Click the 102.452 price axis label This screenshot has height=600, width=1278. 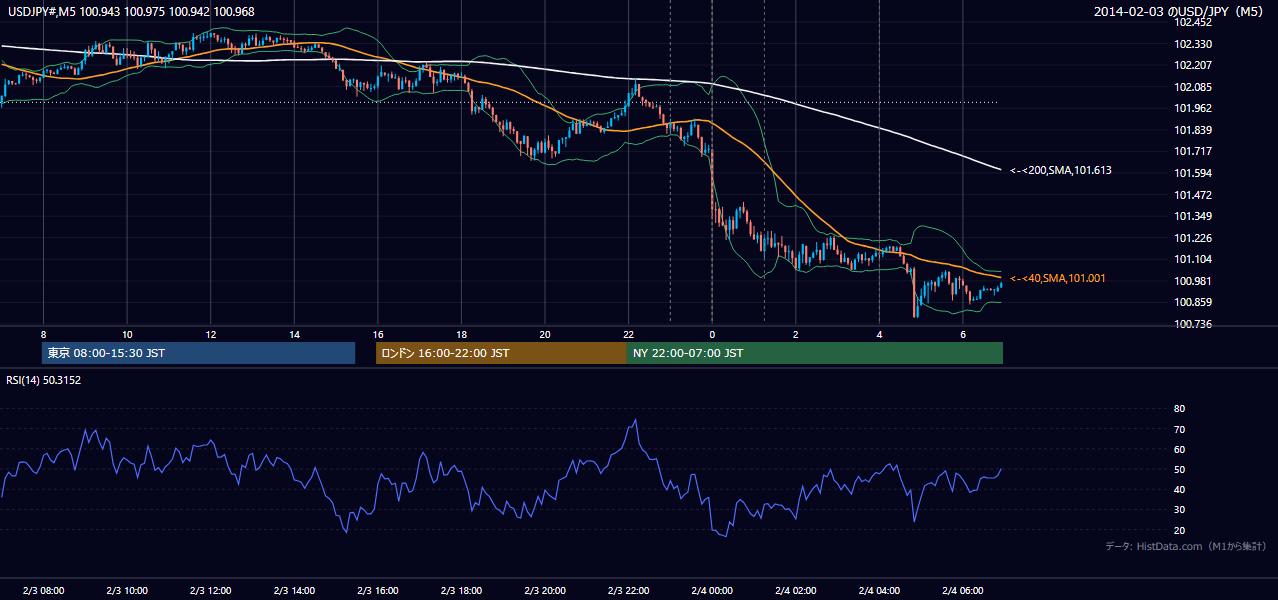click(x=1193, y=22)
